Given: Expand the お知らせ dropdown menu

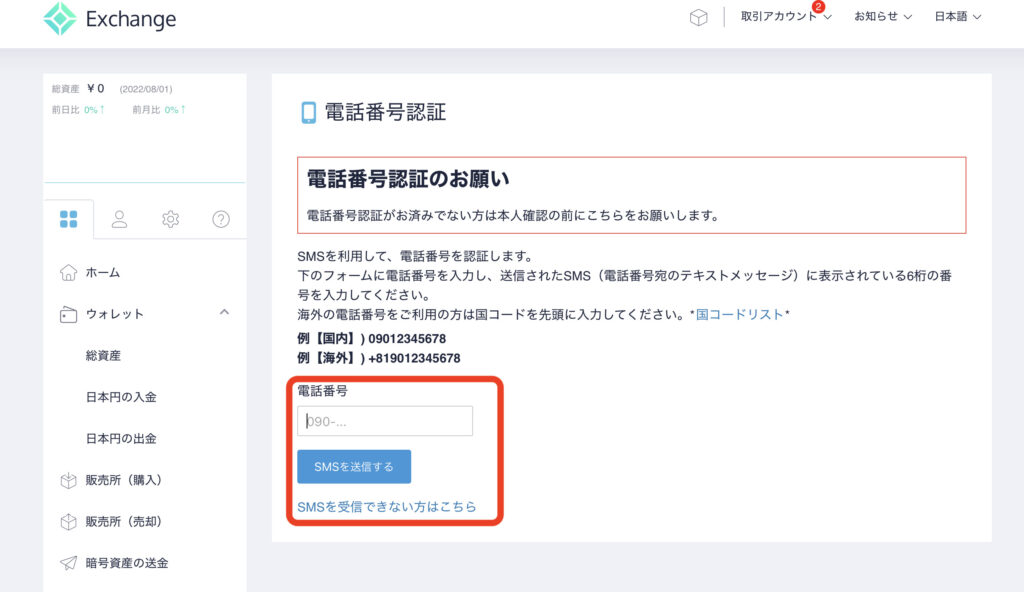Looking at the screenshot, I should coord(882,17).
